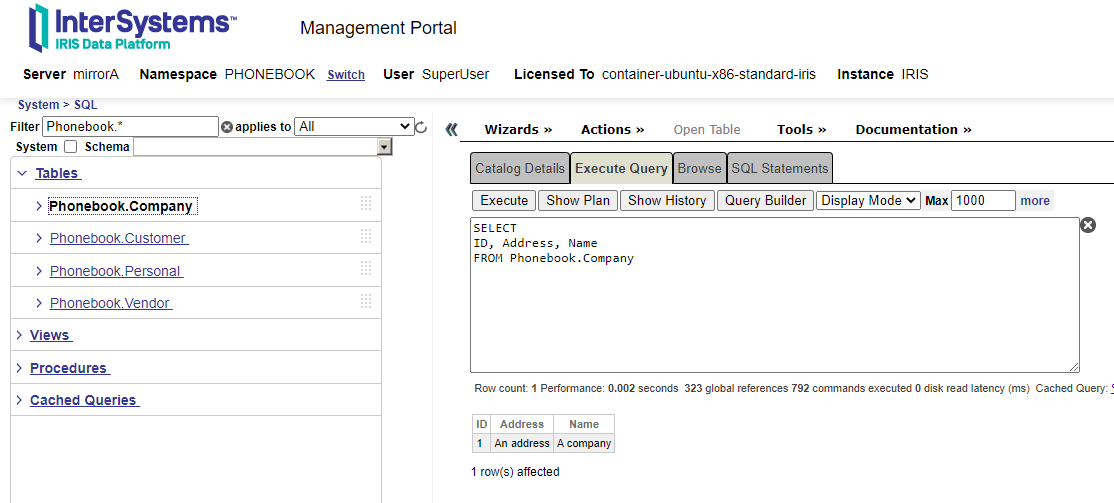Clear the query text with the X icon
This screenshot has height=503, width=1114.
point(1088,225)
